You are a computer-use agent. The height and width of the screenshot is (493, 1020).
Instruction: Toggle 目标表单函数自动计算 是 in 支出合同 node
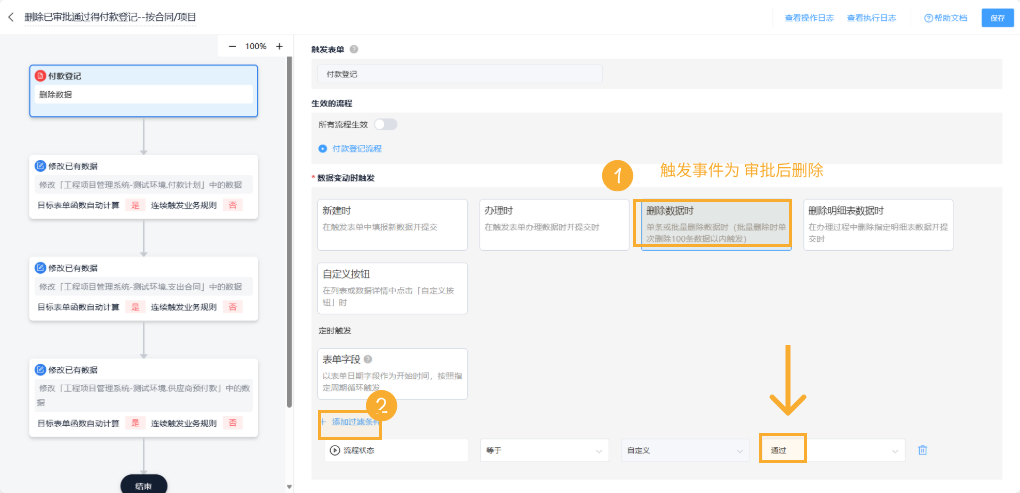(x=135, y=307)
